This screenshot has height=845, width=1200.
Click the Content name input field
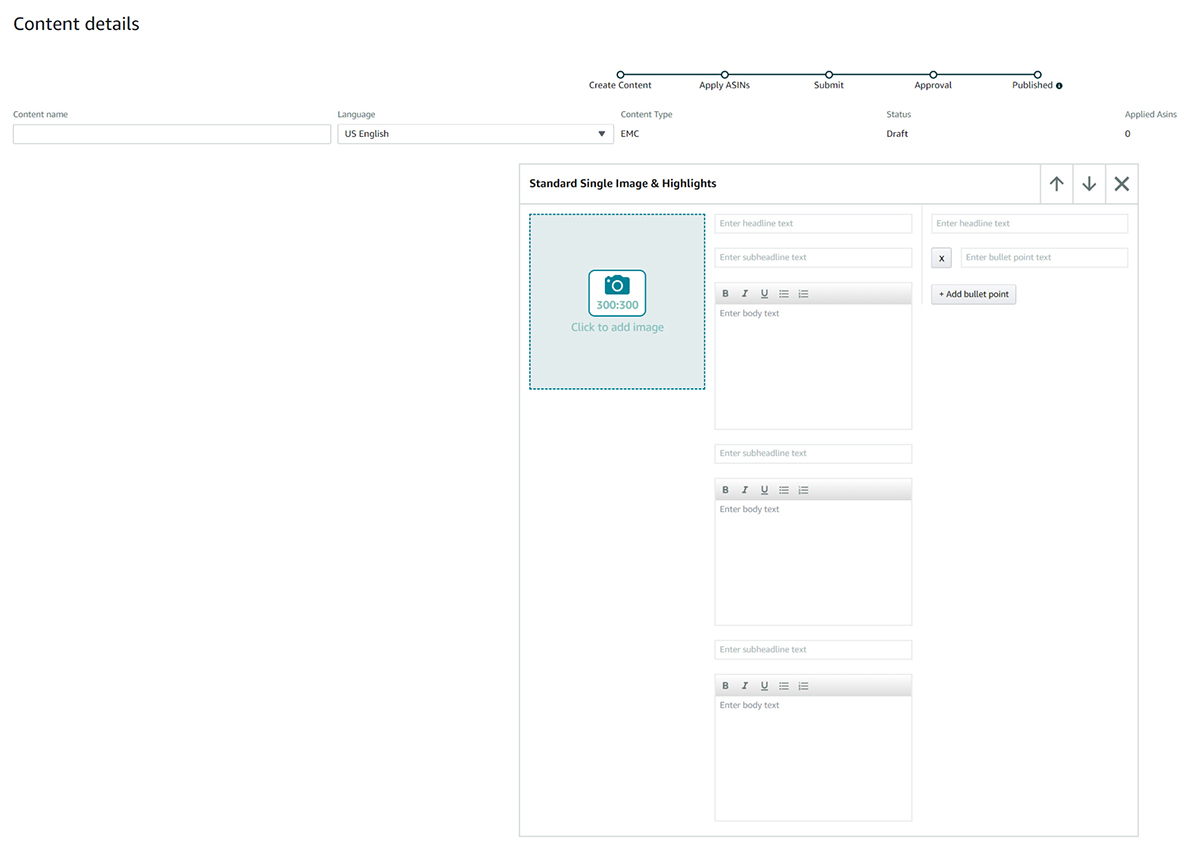[x=171, y=134]
